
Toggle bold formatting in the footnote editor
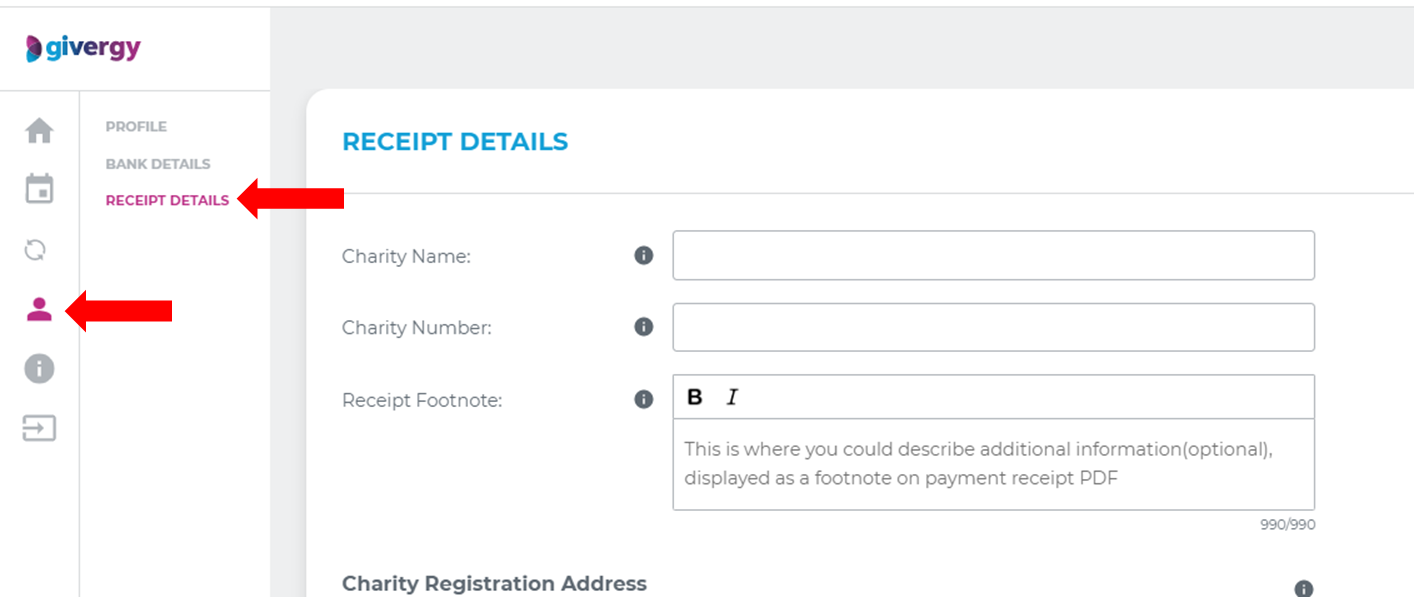(694, 396)
